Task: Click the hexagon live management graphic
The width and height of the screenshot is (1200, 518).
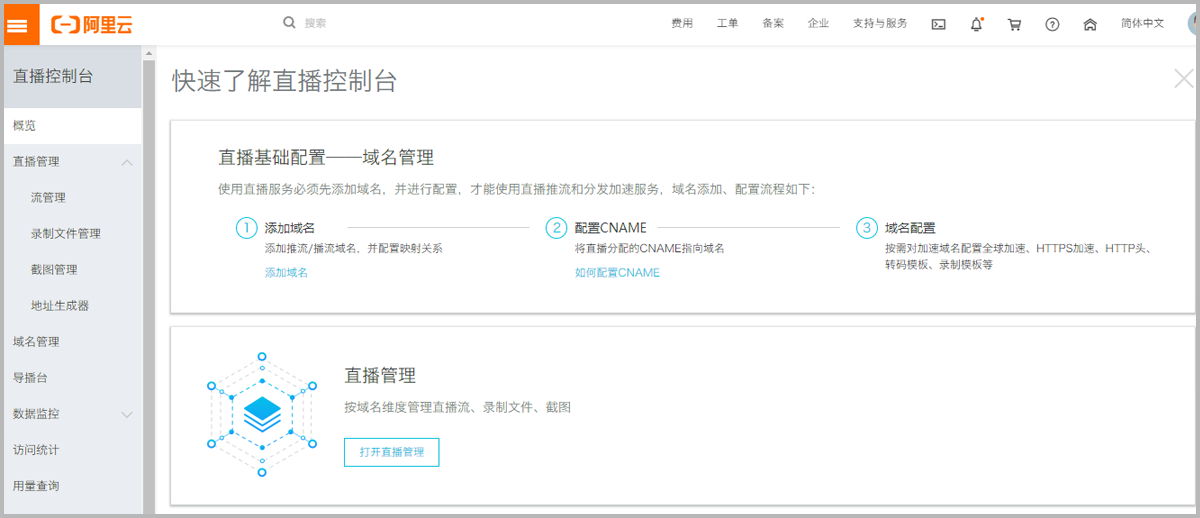Action: pyautogui.click(x=261, y=412)
